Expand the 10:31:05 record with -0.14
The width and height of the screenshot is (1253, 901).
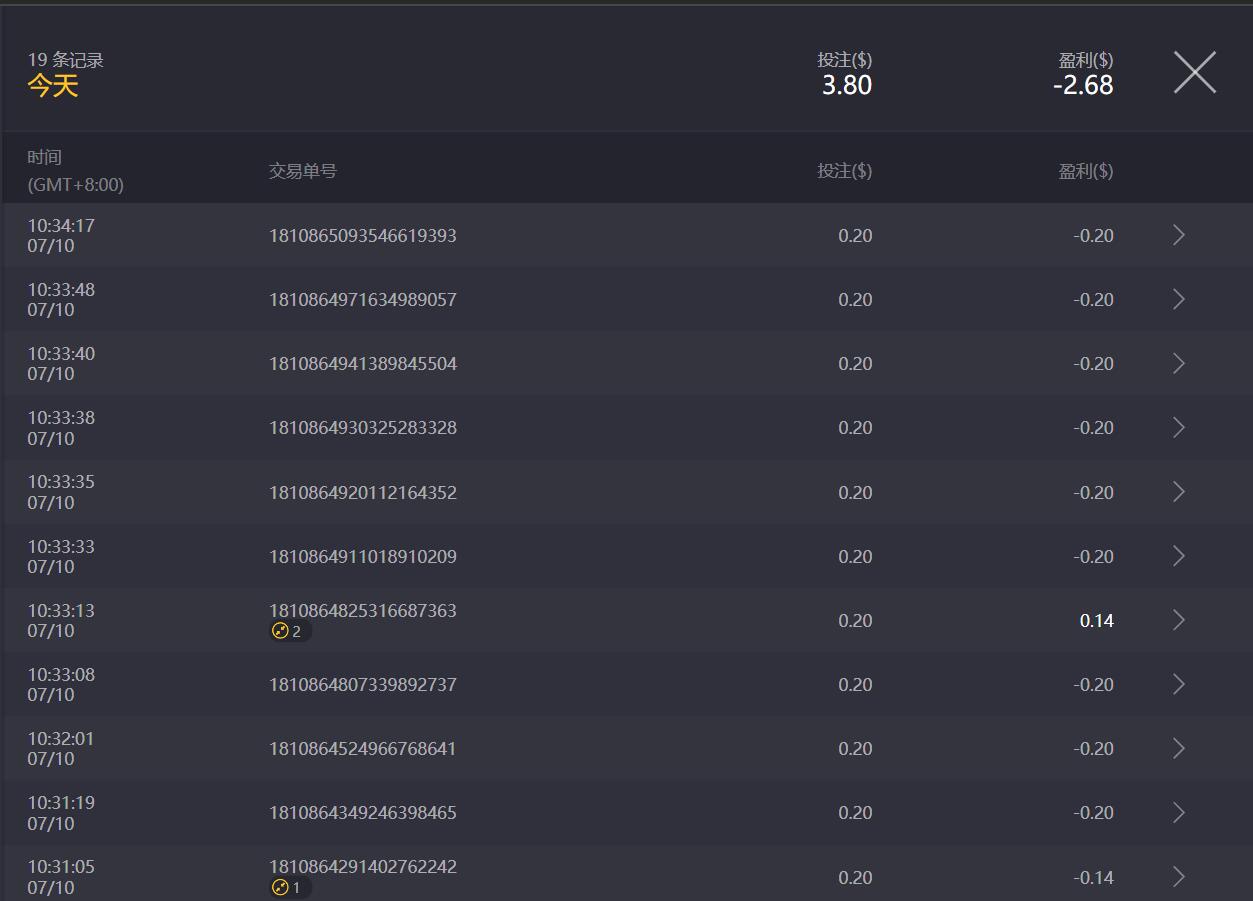click(x=1178, y=877)
